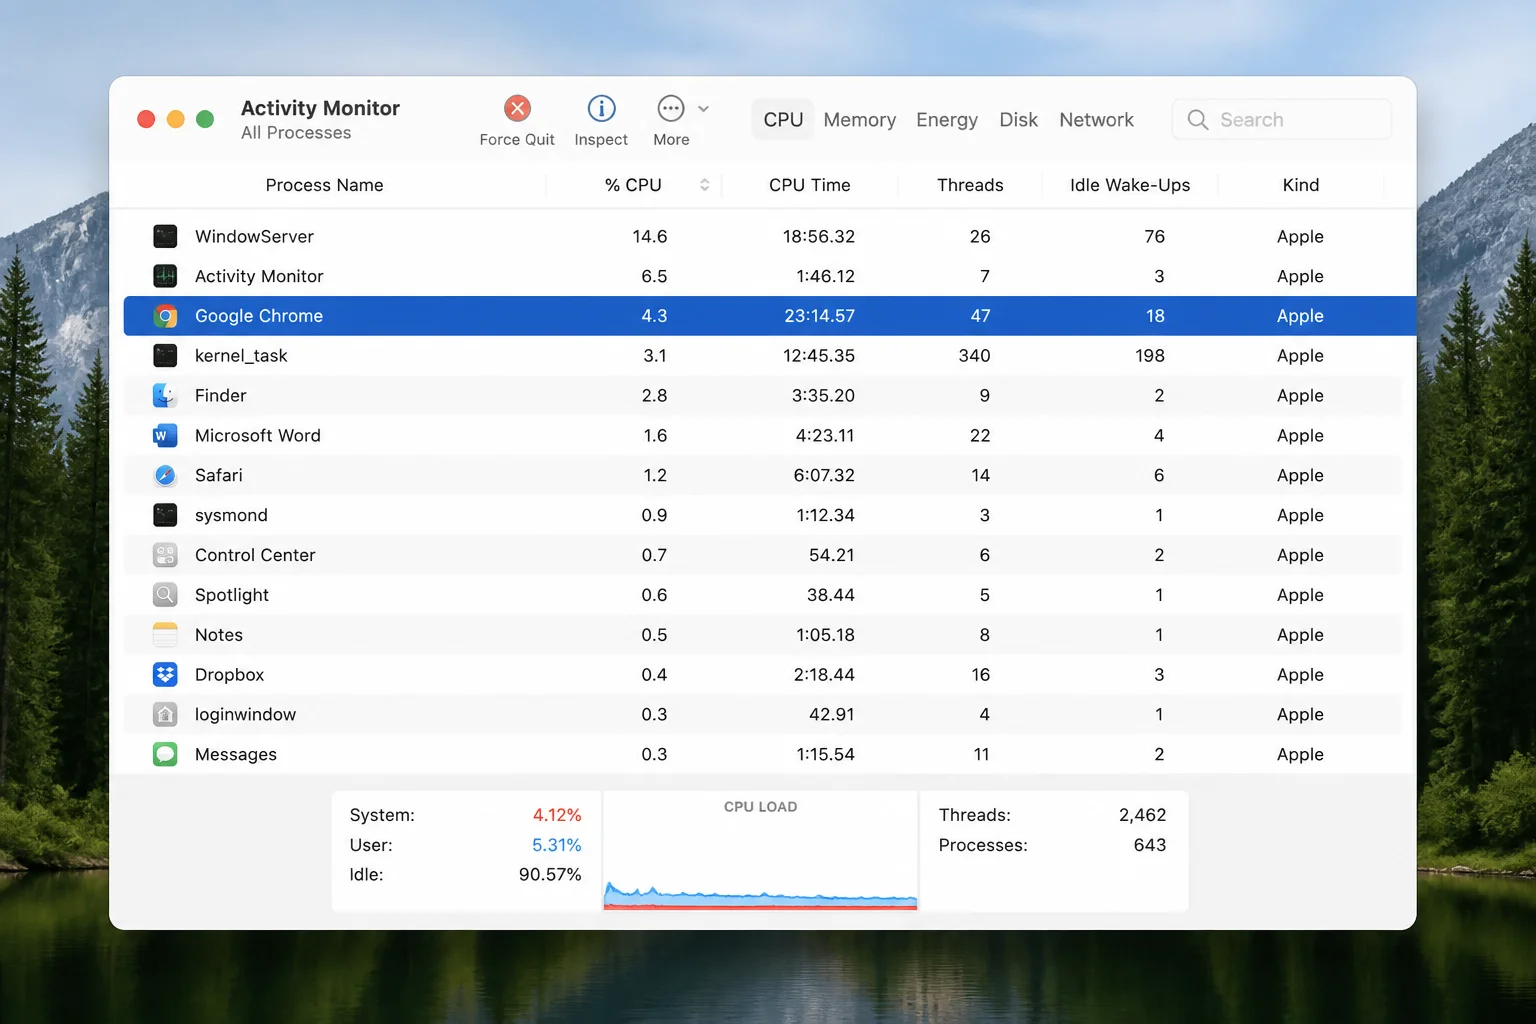Select the Microsoft Word process name
Screen dimensions: 1536x1024
(258, 436)
